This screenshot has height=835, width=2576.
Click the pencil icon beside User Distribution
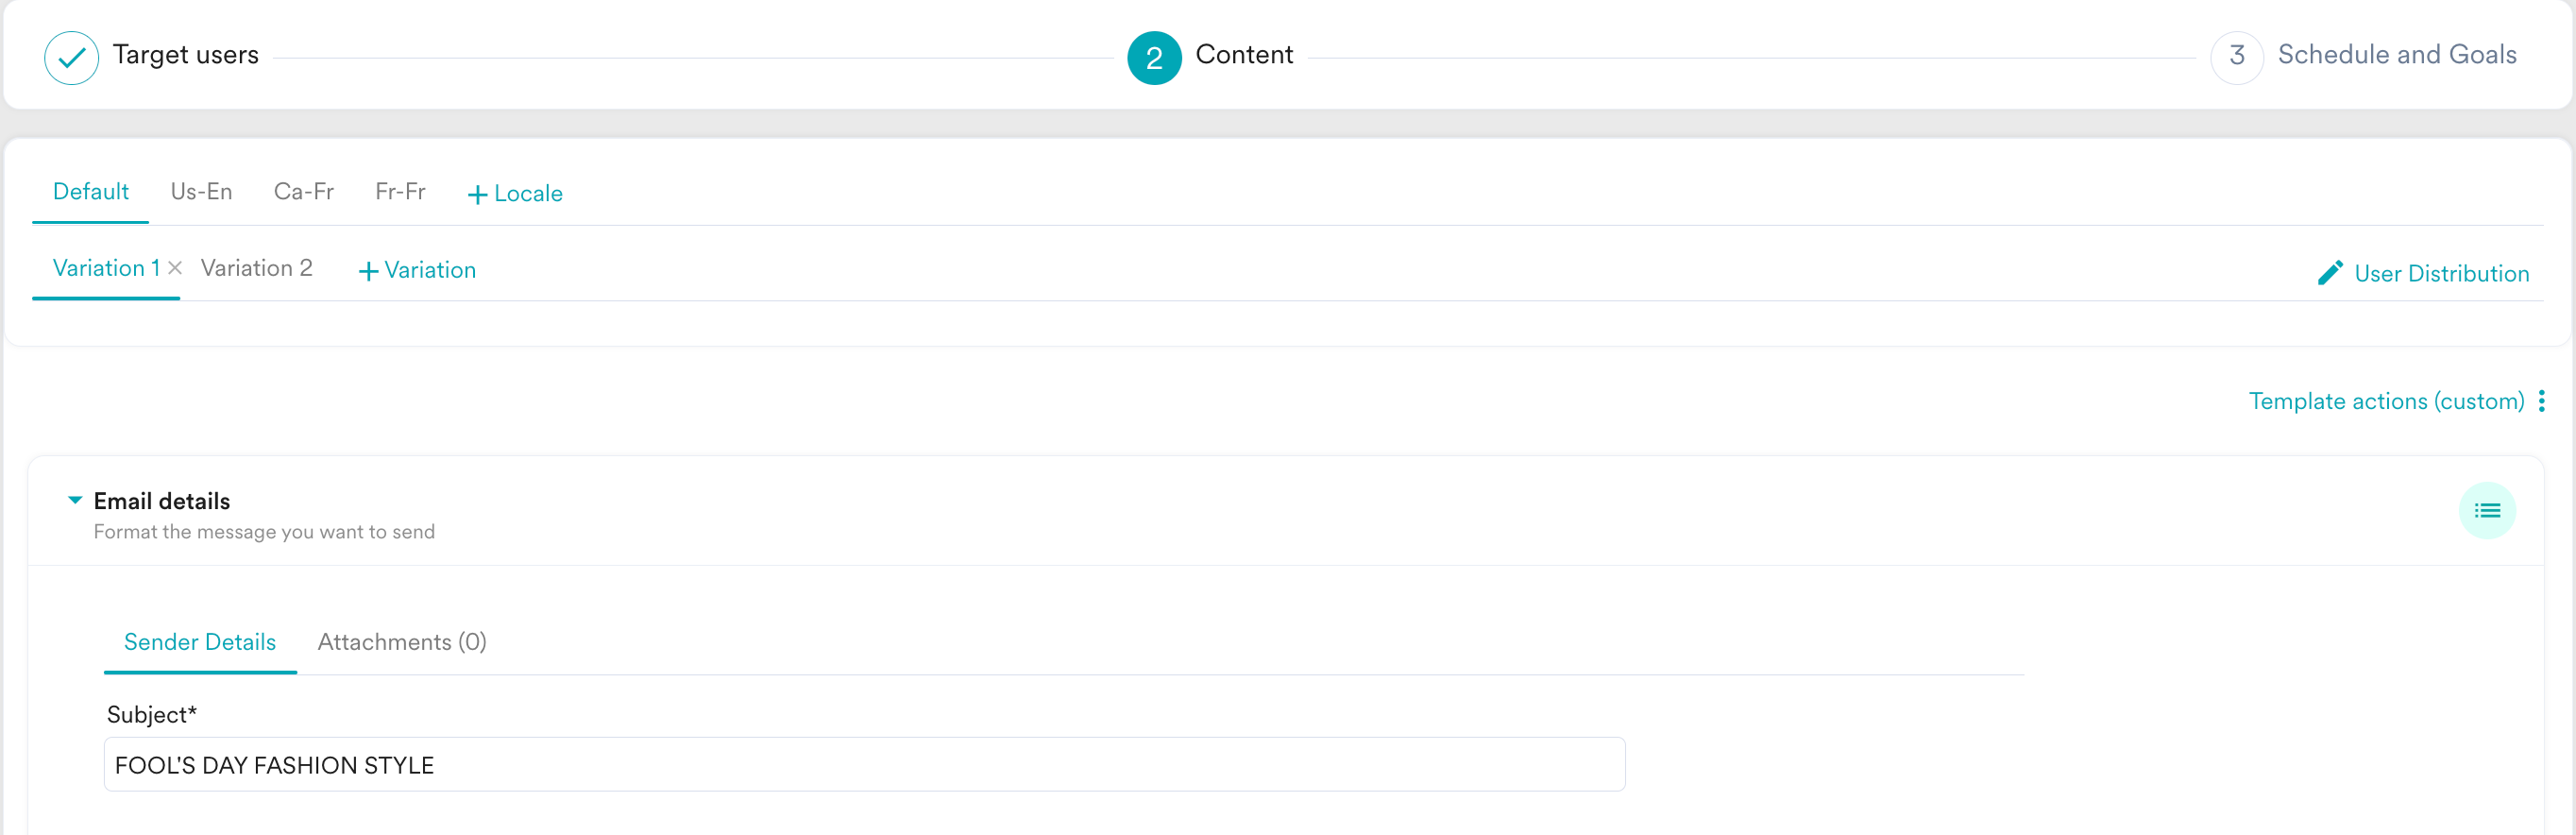[x=2329, y=273]
